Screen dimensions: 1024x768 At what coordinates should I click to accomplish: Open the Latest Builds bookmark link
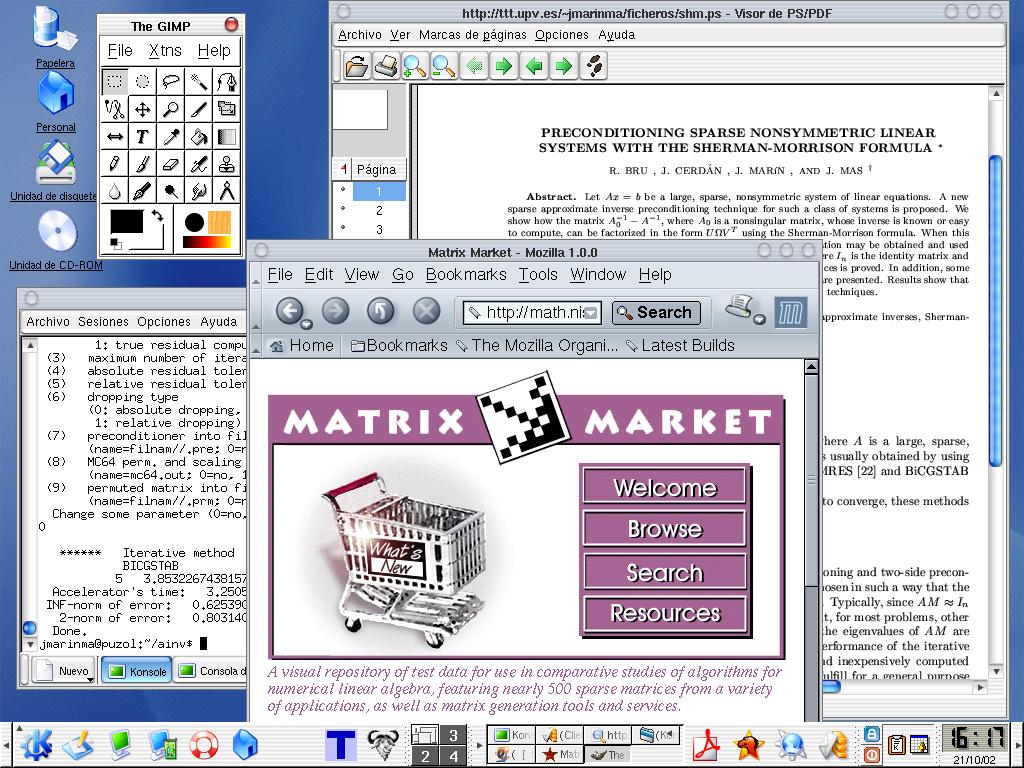[x=680, y=345]
